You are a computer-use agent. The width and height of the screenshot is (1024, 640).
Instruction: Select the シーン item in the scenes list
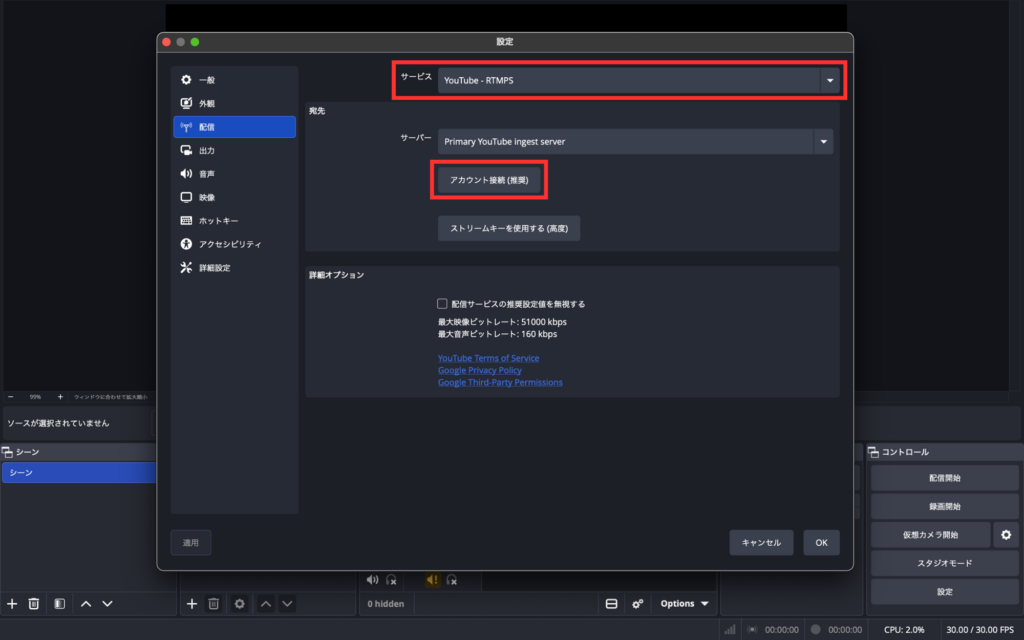tap(78, 473)
